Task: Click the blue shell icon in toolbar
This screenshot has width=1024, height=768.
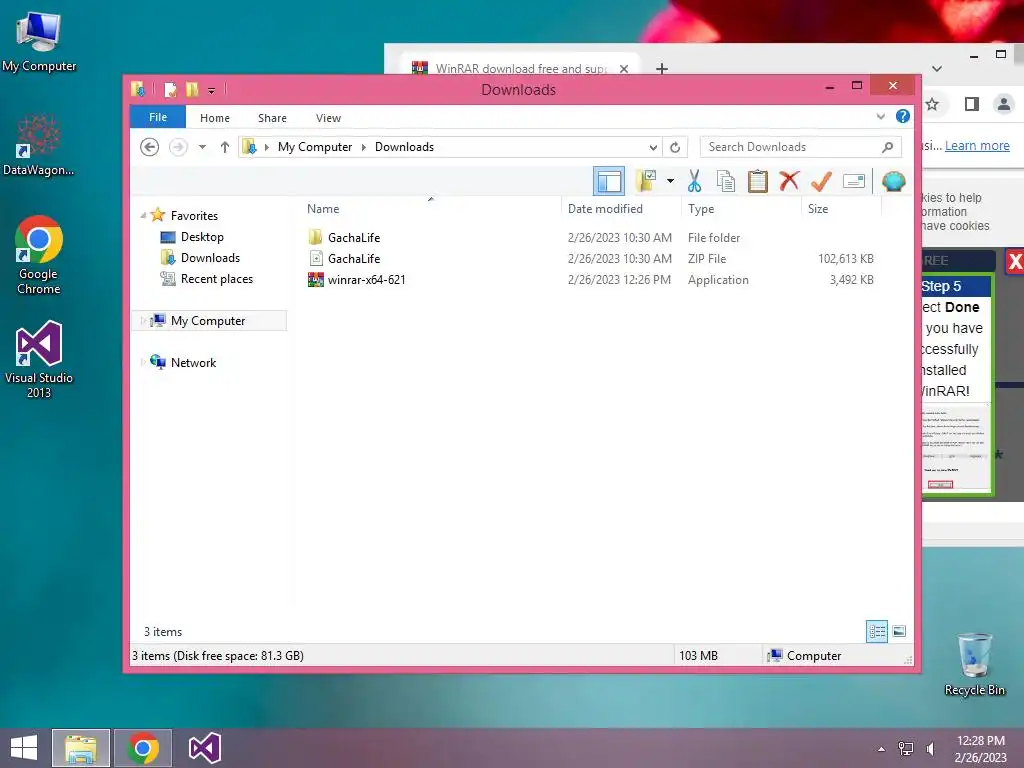Action: [893, 181]
